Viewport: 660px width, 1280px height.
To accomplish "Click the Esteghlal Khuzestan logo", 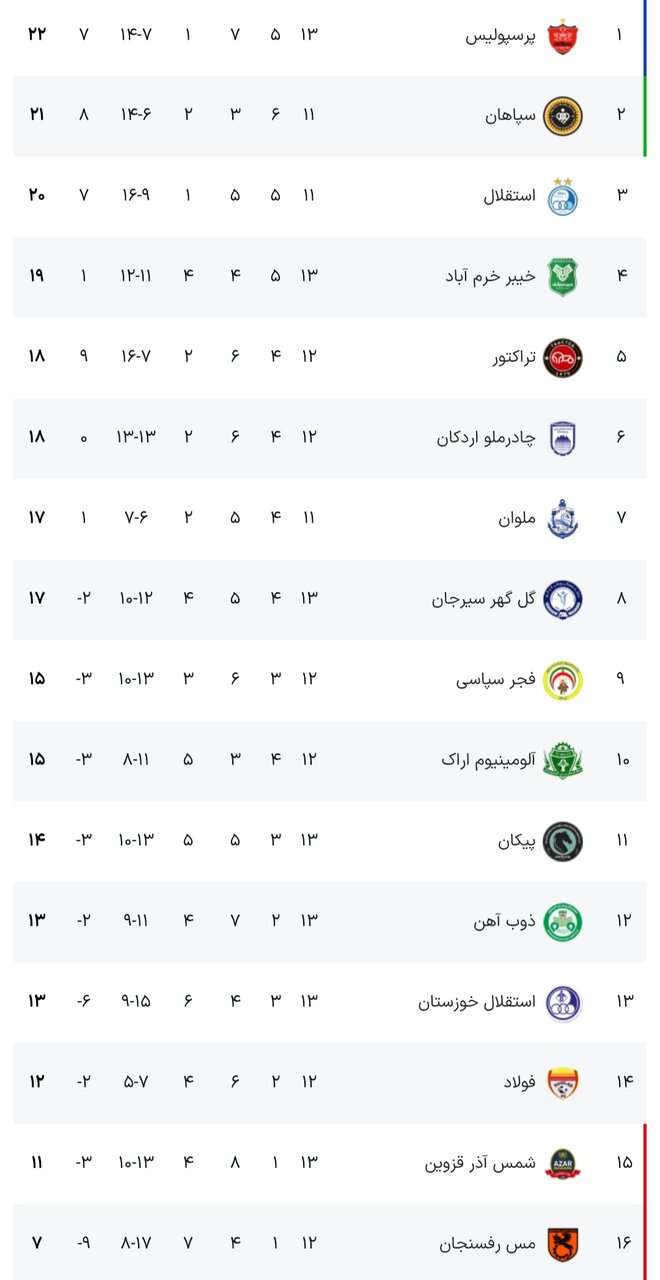I will [562, 1002].
